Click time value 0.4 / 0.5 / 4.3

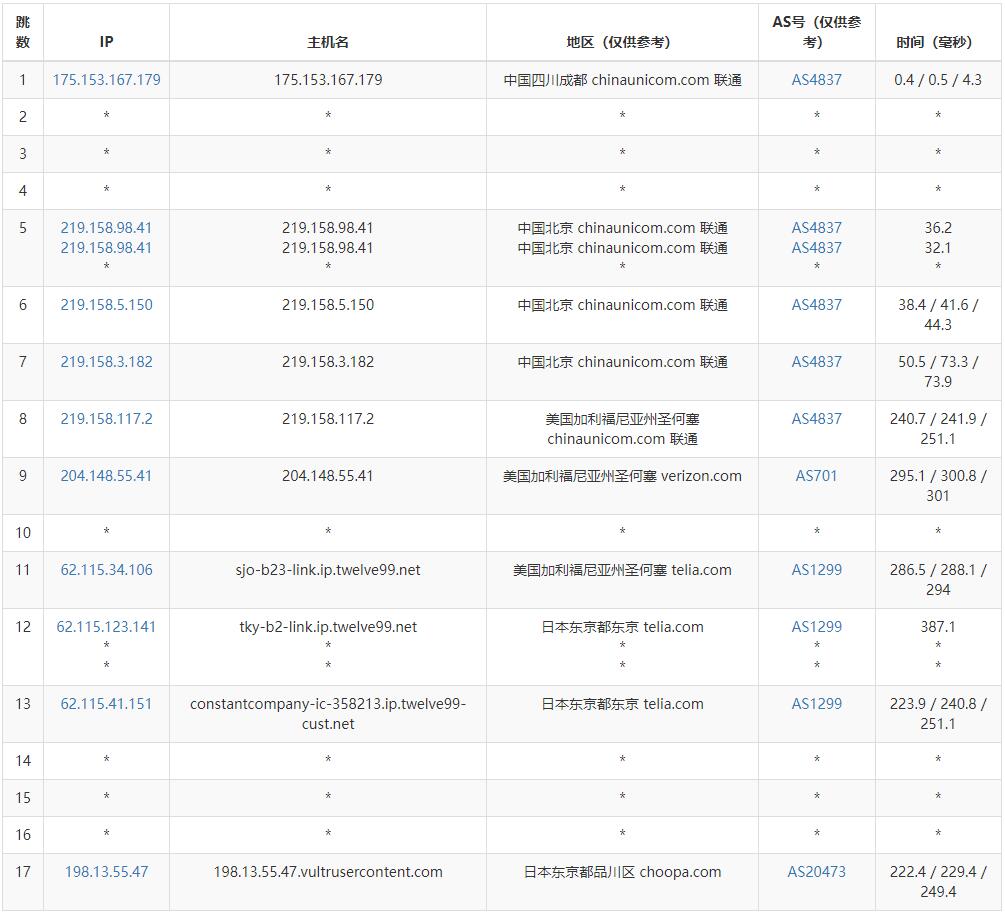[938, 80]
